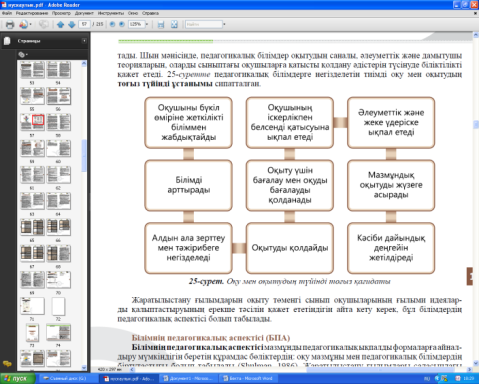Open the Файл menu
479x384 pixels.
click(x=7, y=13)
